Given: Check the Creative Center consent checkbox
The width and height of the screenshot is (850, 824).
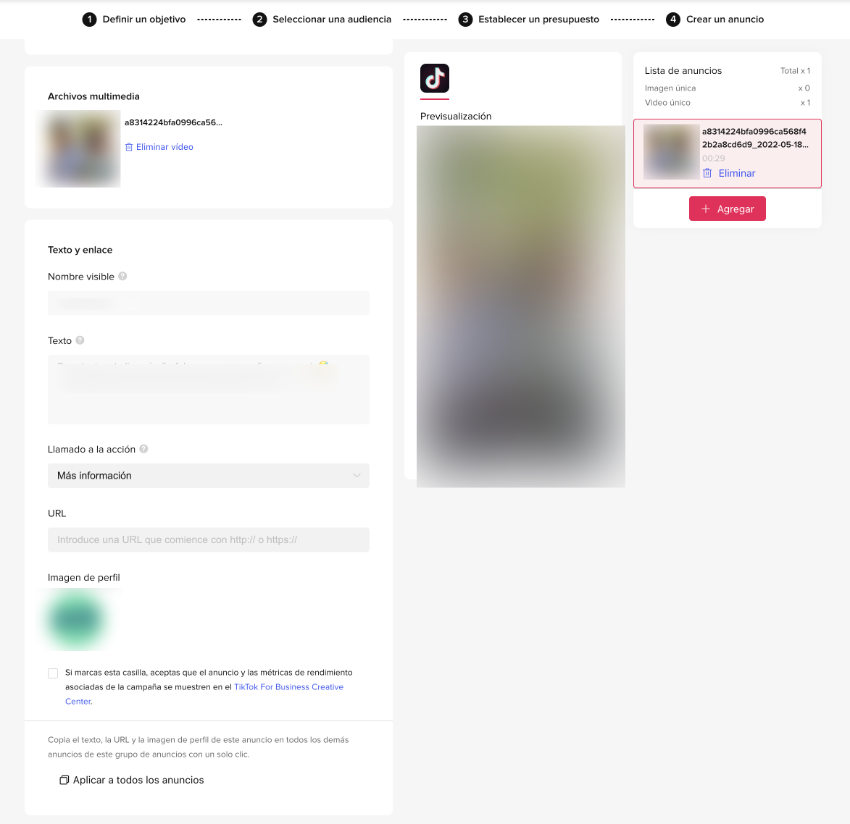Looking at the screenshot, I should tap(53, 673).
